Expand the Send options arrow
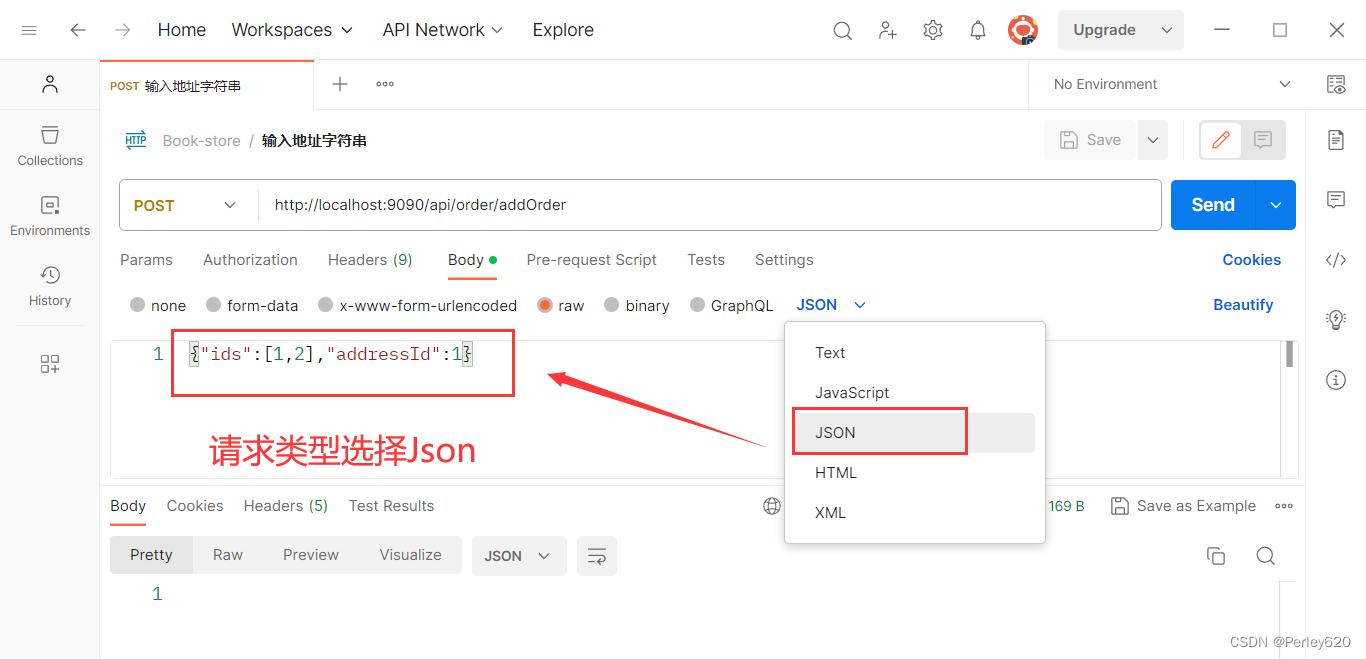Image resolution: width=1366 pixels, height=659 pixels. tap(1276, 205)
